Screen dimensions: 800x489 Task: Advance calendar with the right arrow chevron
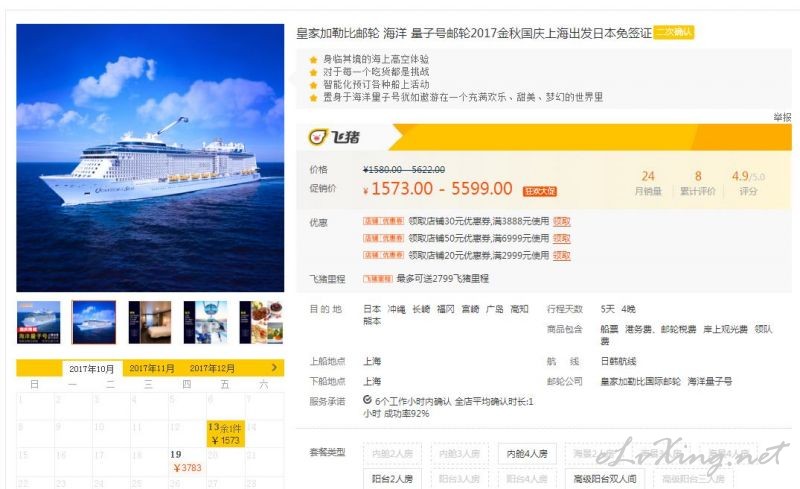(x=274, y=368)
